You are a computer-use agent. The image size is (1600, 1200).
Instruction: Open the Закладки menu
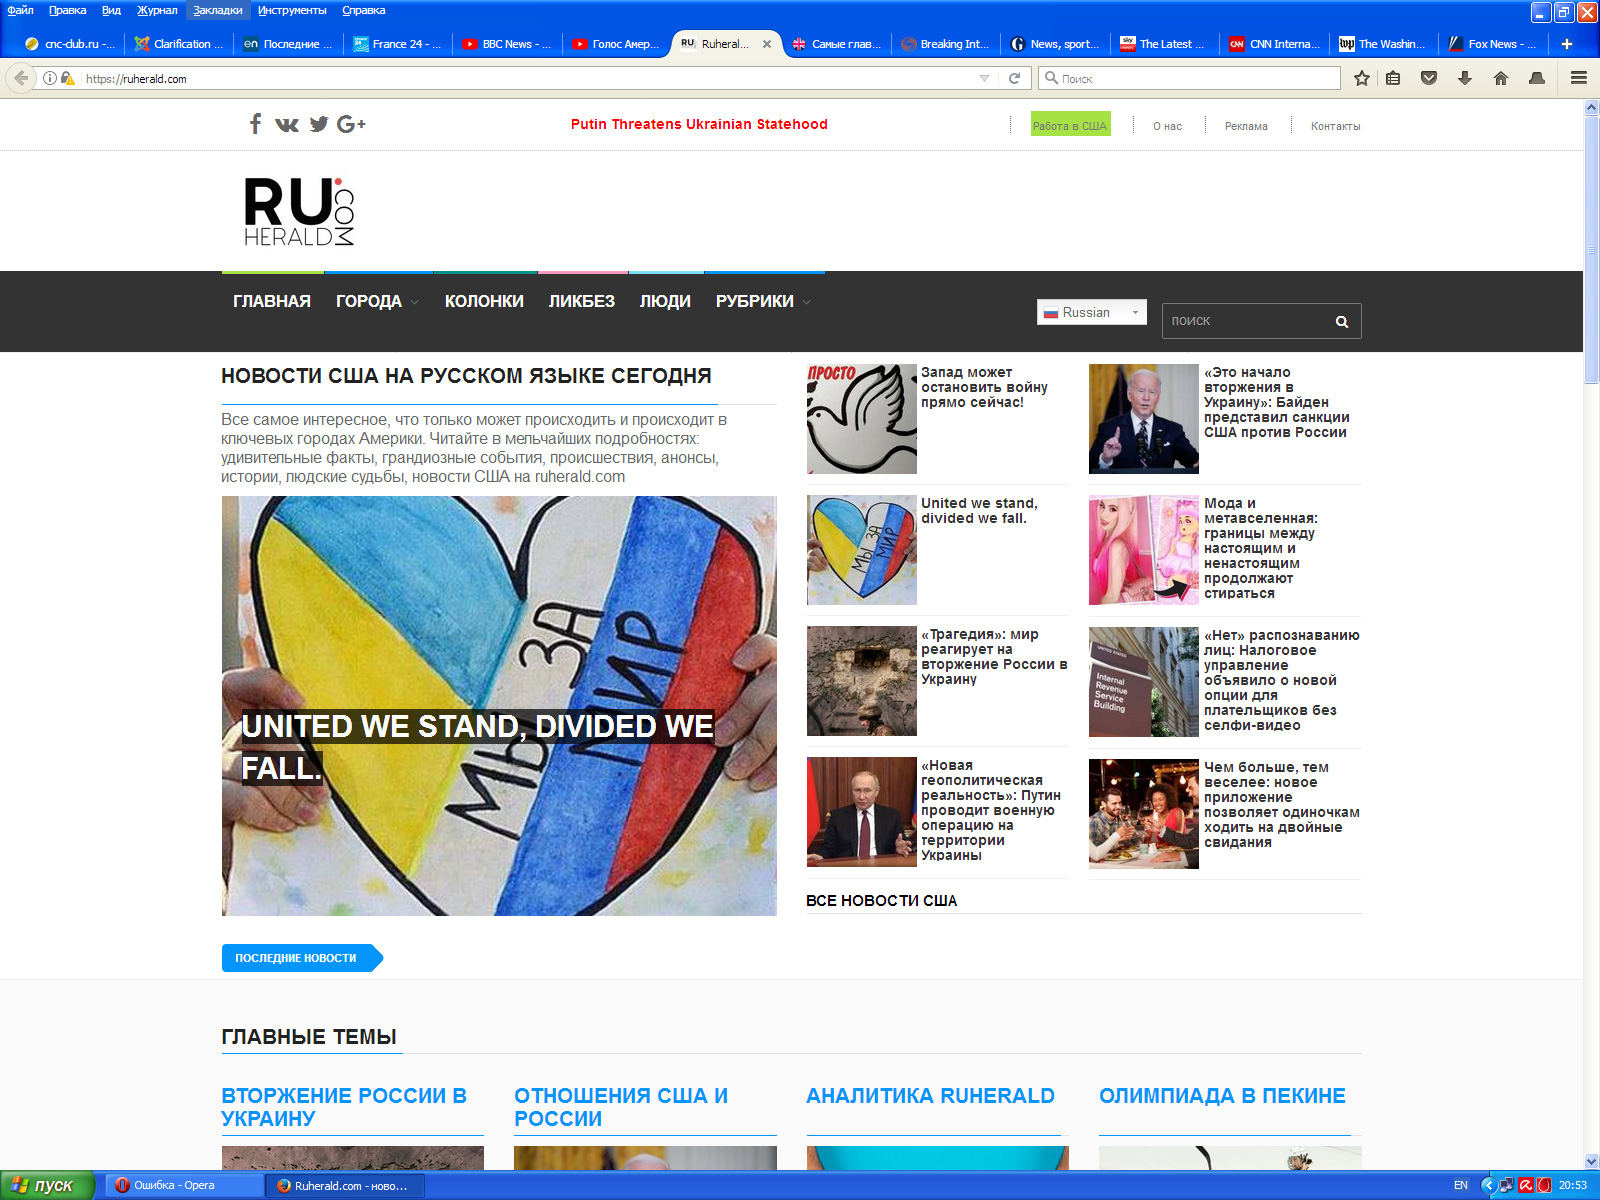click(x=218, y=10)
